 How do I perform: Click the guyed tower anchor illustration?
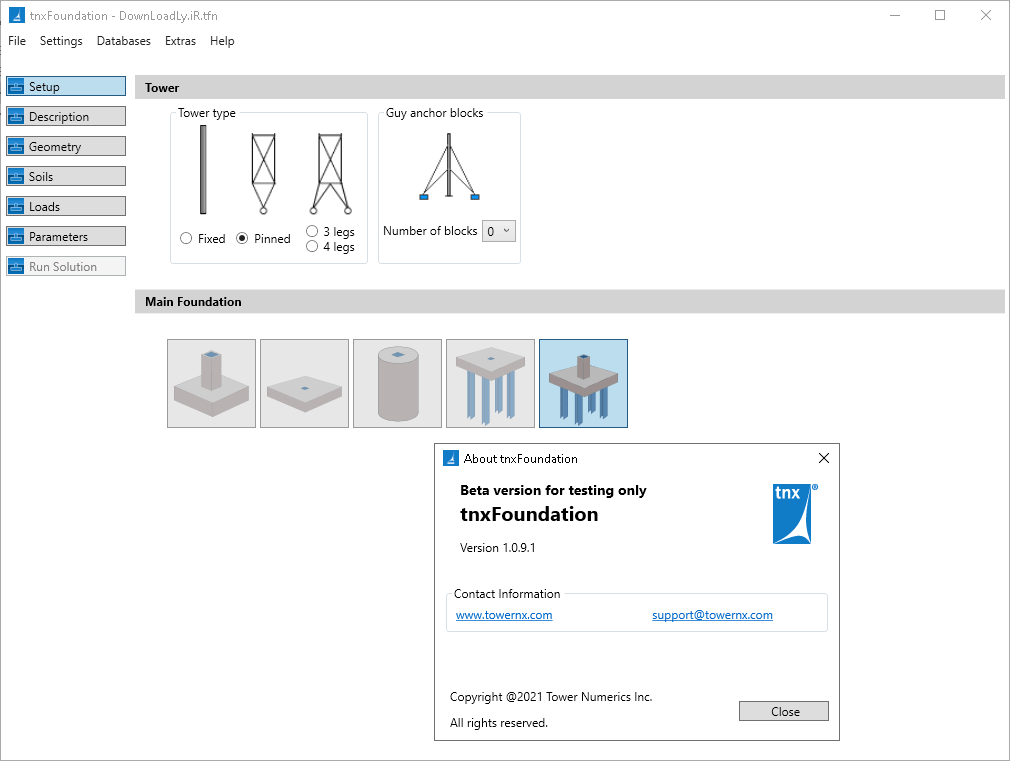tap(449, 166)
